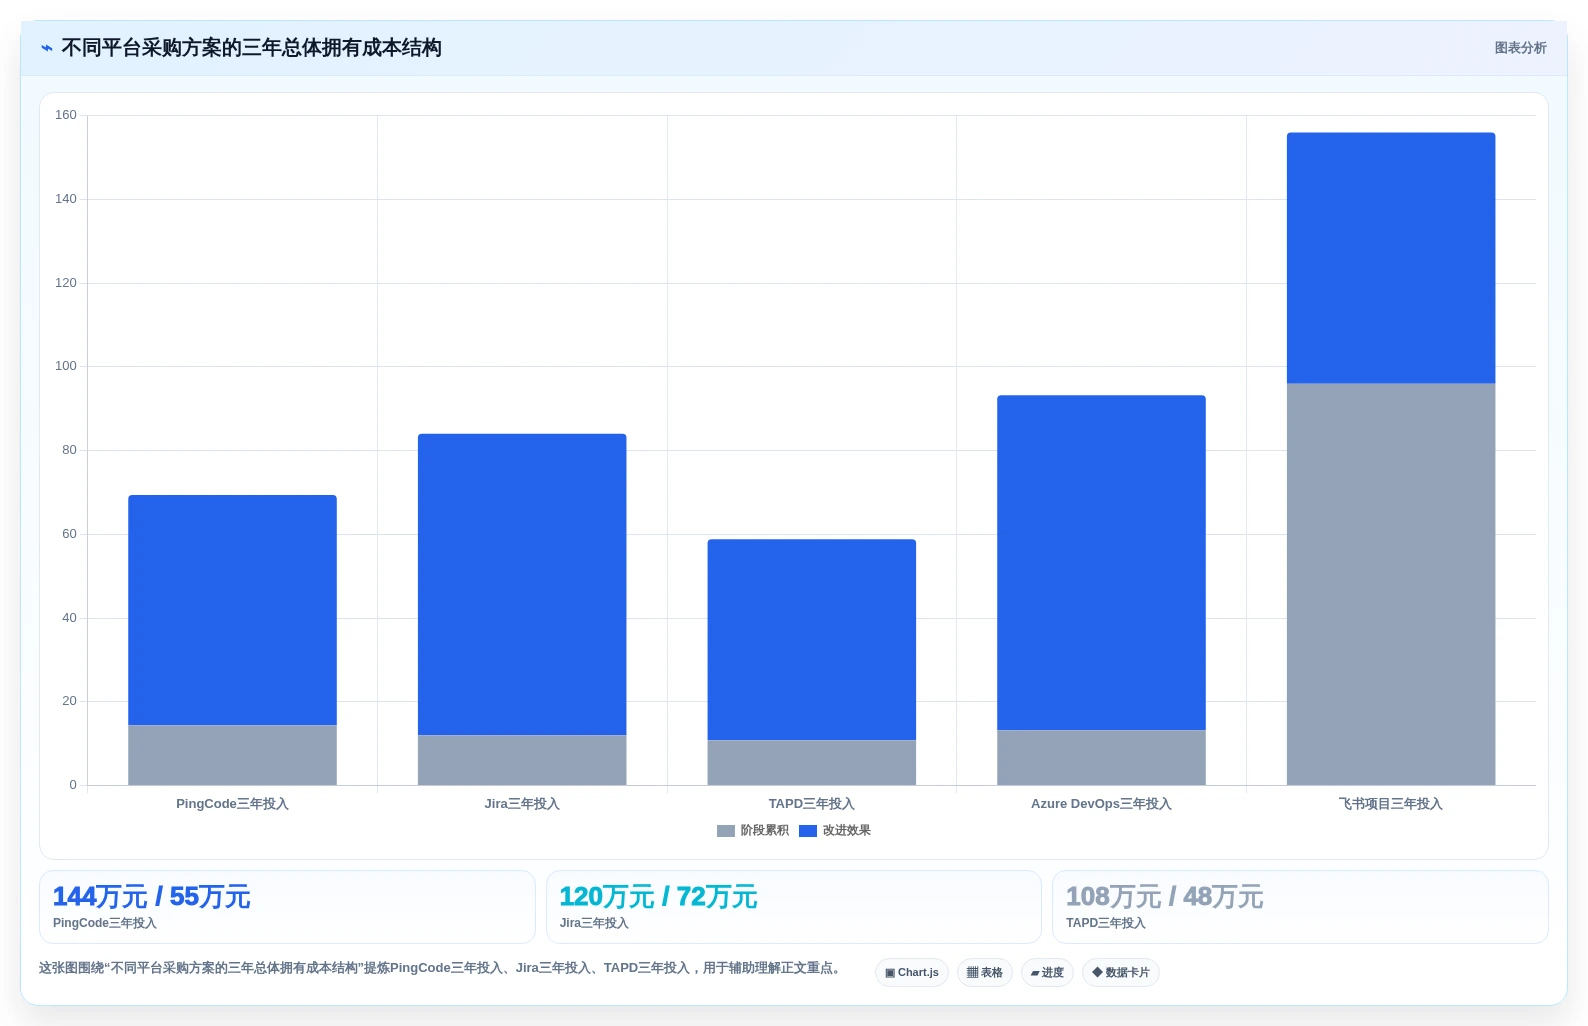Click the 图表分析 label in the header
Screen dimensions: 1588x1026
point(1520,48)
